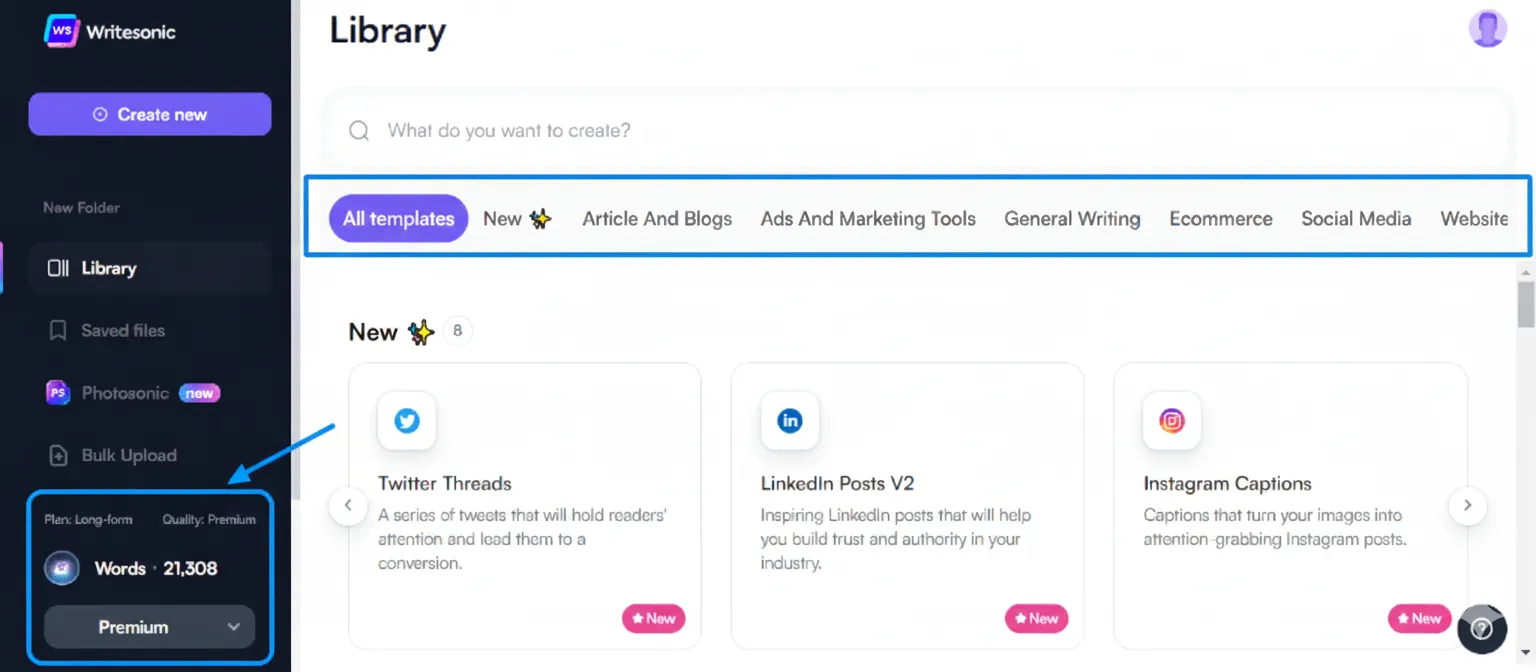This screenshot has width=1536, height=672.
Task: Click the user profile avatar
Action: [x=1487, y=29]
